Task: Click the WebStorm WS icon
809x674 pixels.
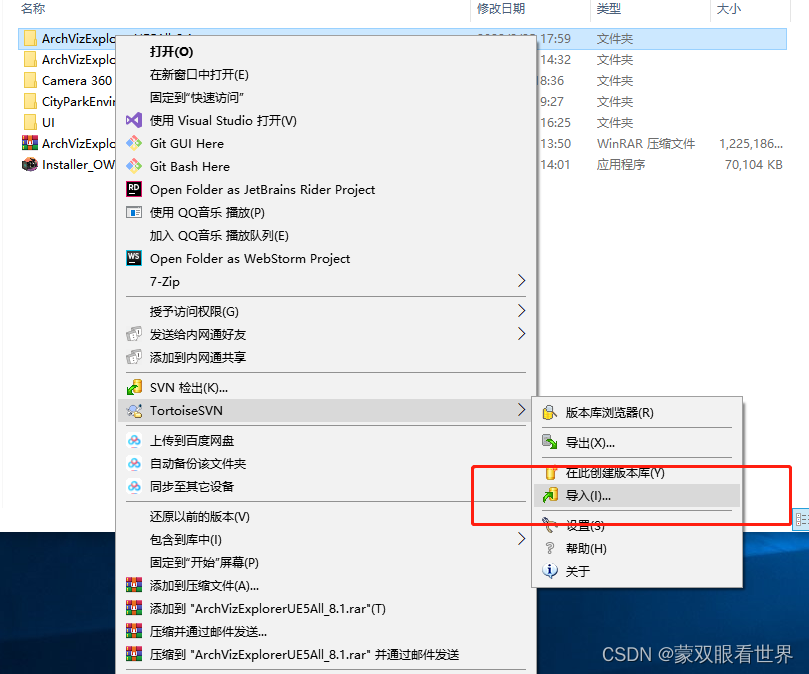Action: click(x=134, y=258)
